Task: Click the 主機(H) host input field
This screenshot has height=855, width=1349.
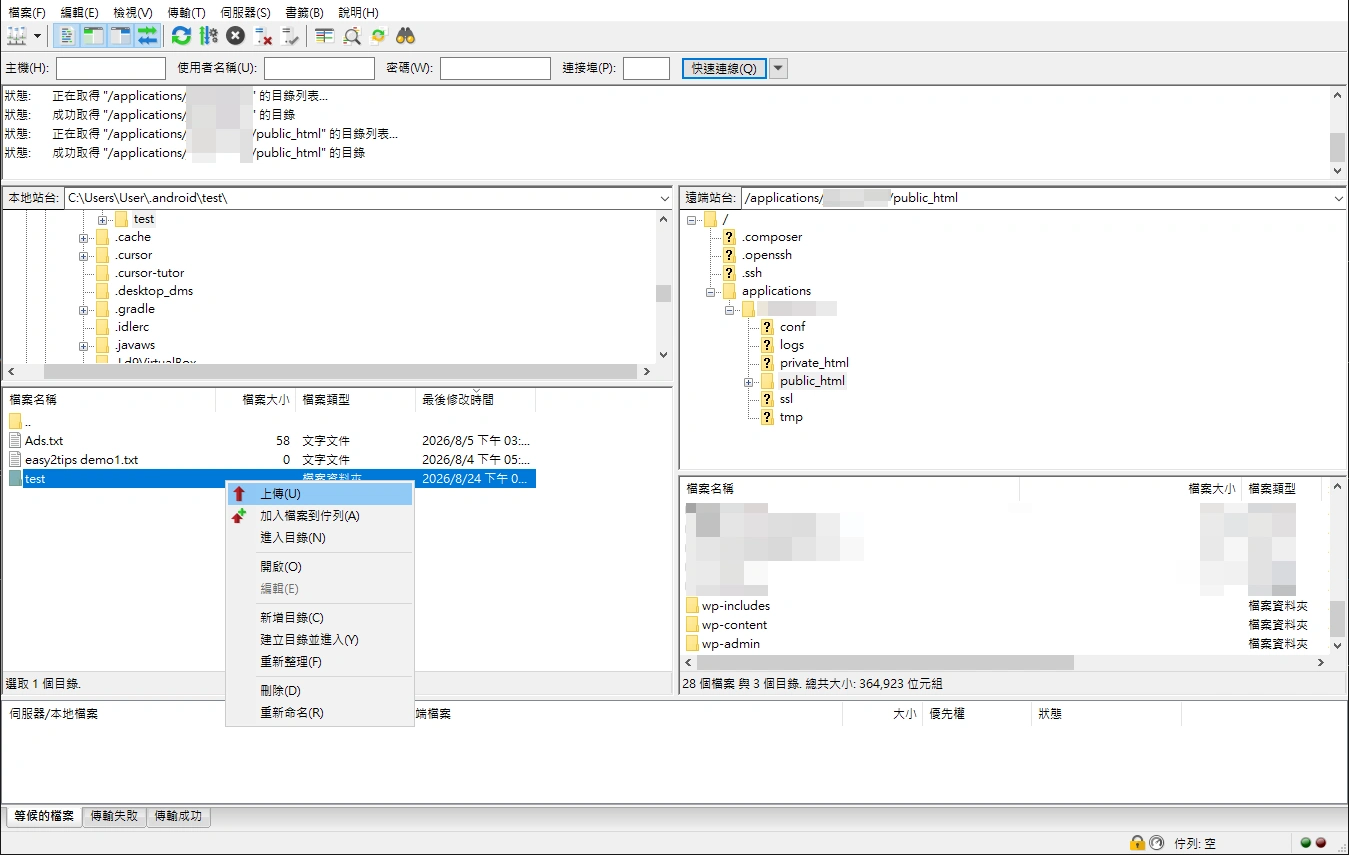Action: click(x=111, y=68)
